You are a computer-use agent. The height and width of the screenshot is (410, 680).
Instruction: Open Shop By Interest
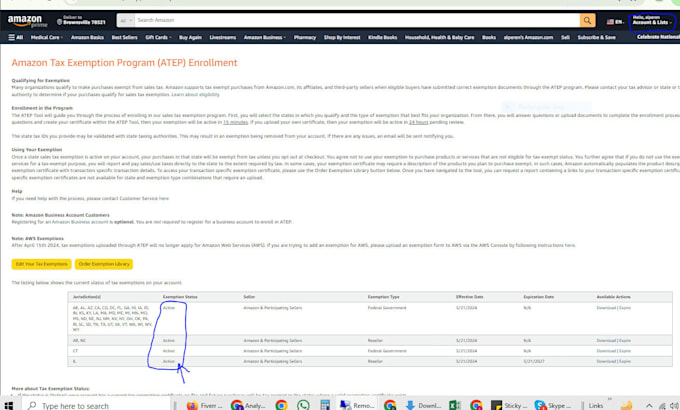click(x=342, y=37)
